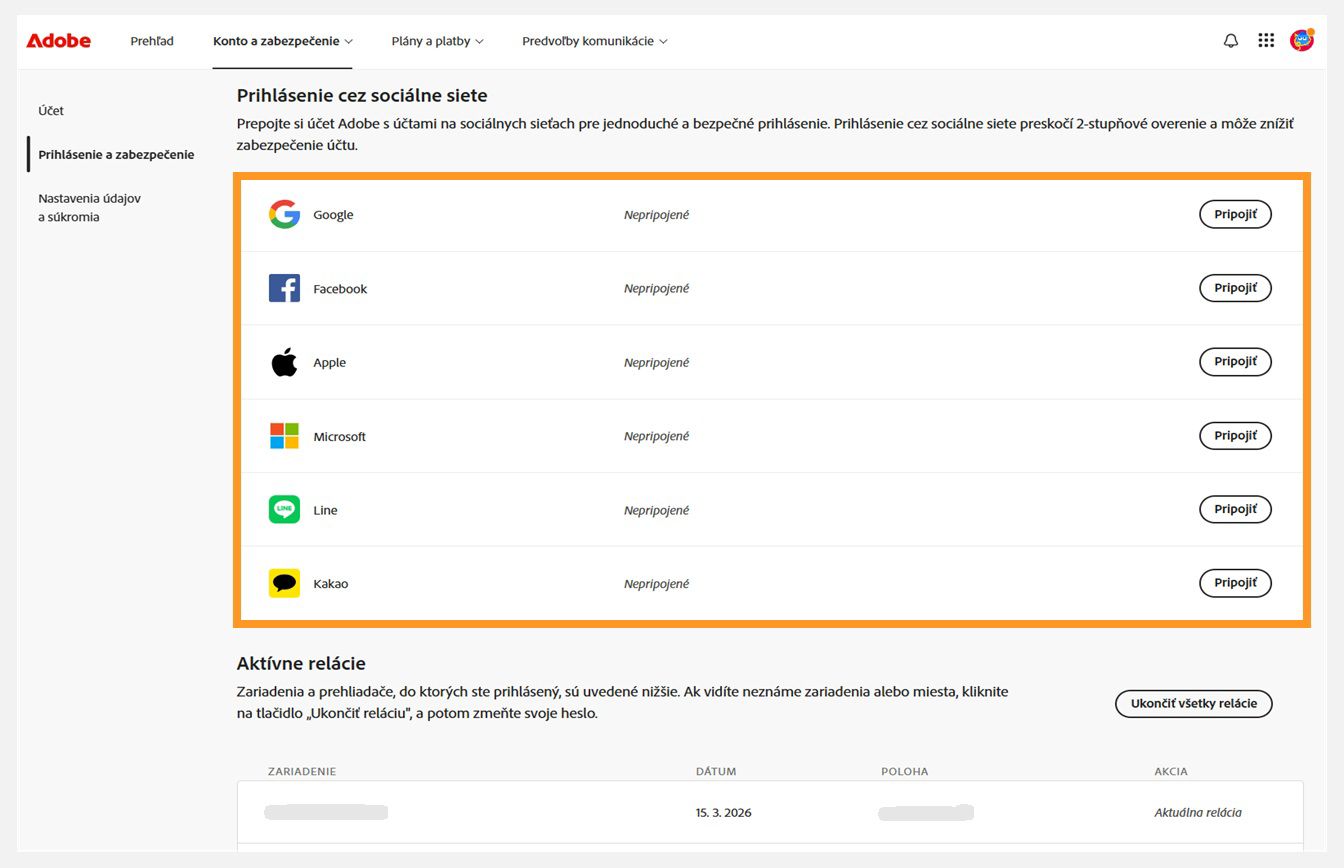This screenshot has height=868, width=1344.
Task: Open Nastavenia údajov a súkromia
Action: tap(89, 207)
